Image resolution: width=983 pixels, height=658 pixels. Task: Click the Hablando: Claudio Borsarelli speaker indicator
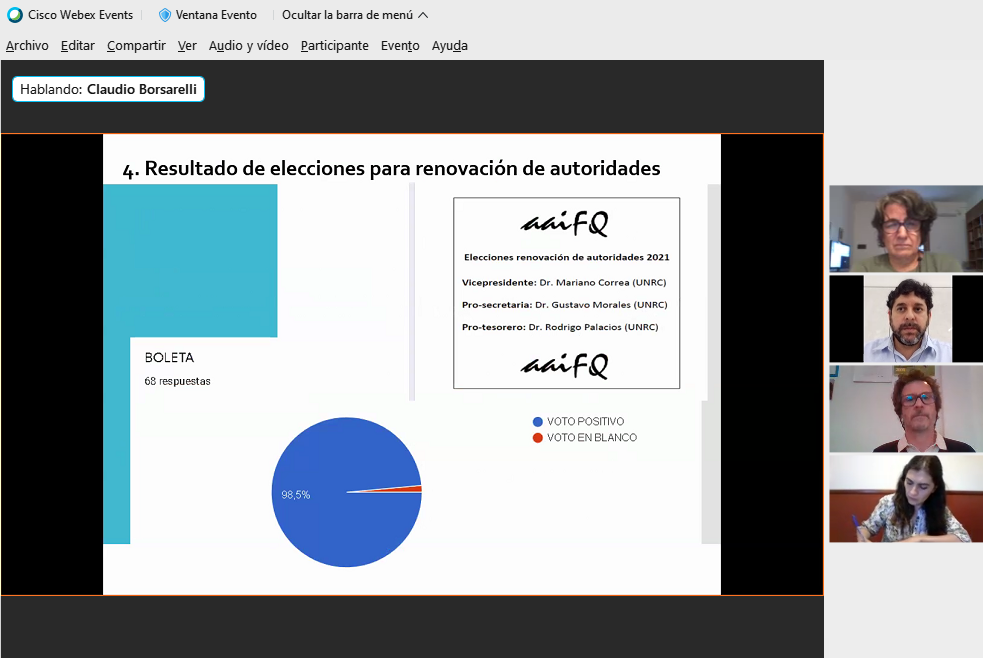tap(108, 89)
